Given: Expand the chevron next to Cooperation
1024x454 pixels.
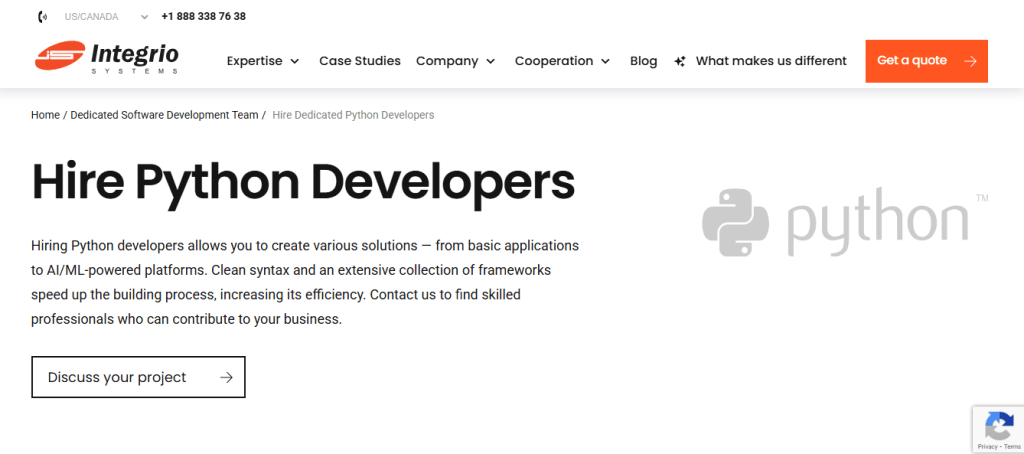Looking at the screenshot, I should coord(605,62).
